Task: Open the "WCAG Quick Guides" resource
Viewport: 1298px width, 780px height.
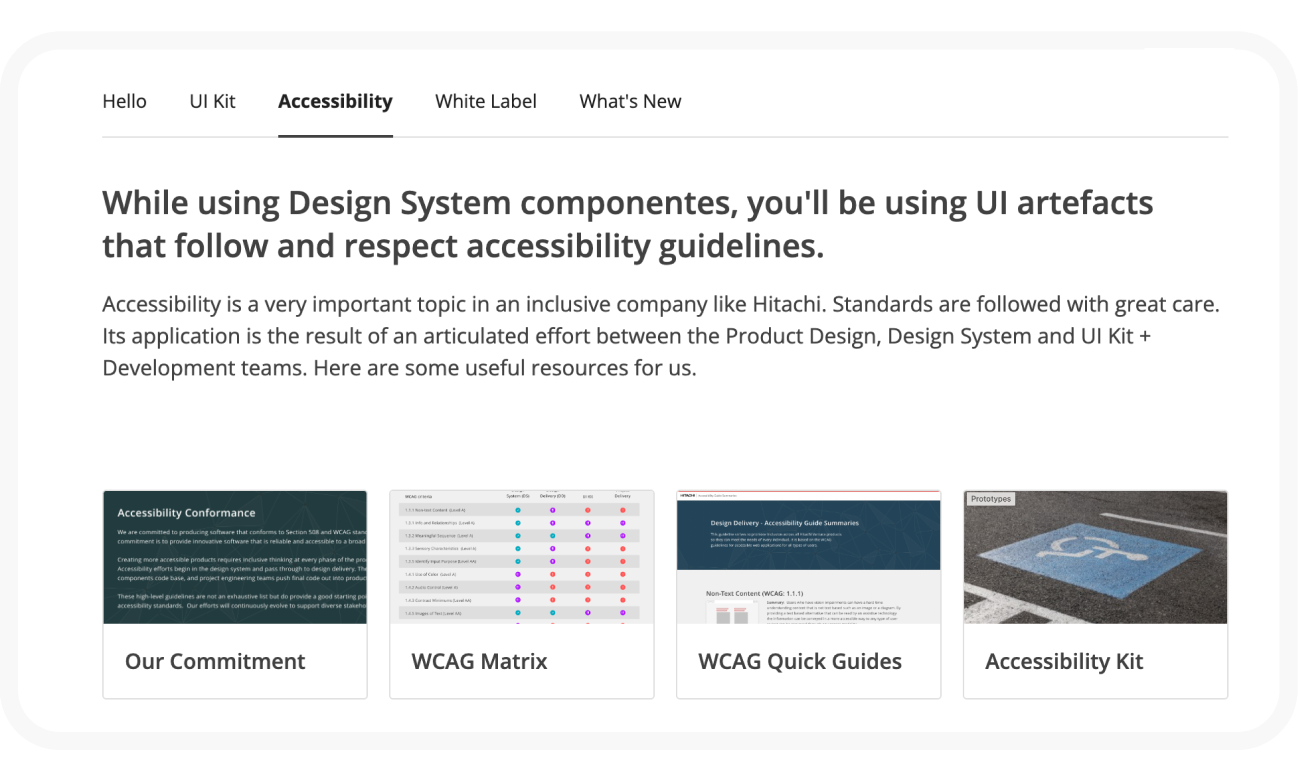Action: pyautogui.click(x=800, y=661)
